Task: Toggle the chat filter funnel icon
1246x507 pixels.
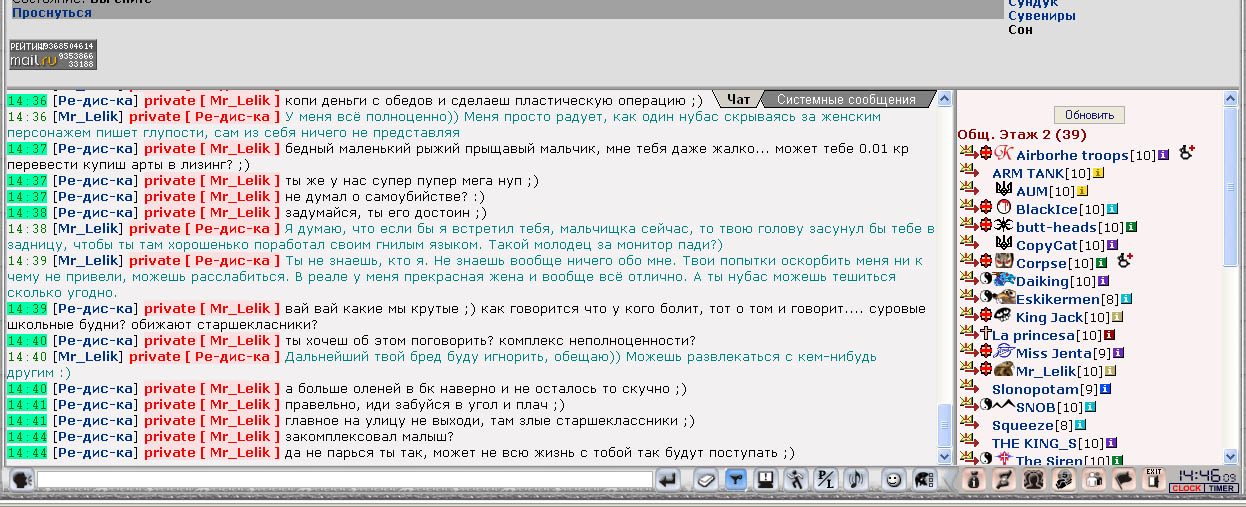Action: (736, 480)
